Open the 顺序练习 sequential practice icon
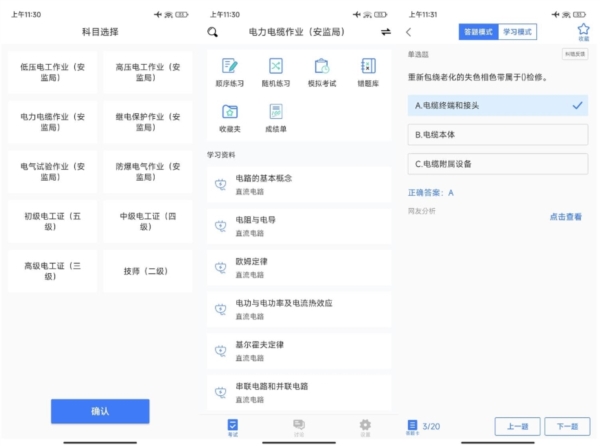 click(x=230, y=66)
